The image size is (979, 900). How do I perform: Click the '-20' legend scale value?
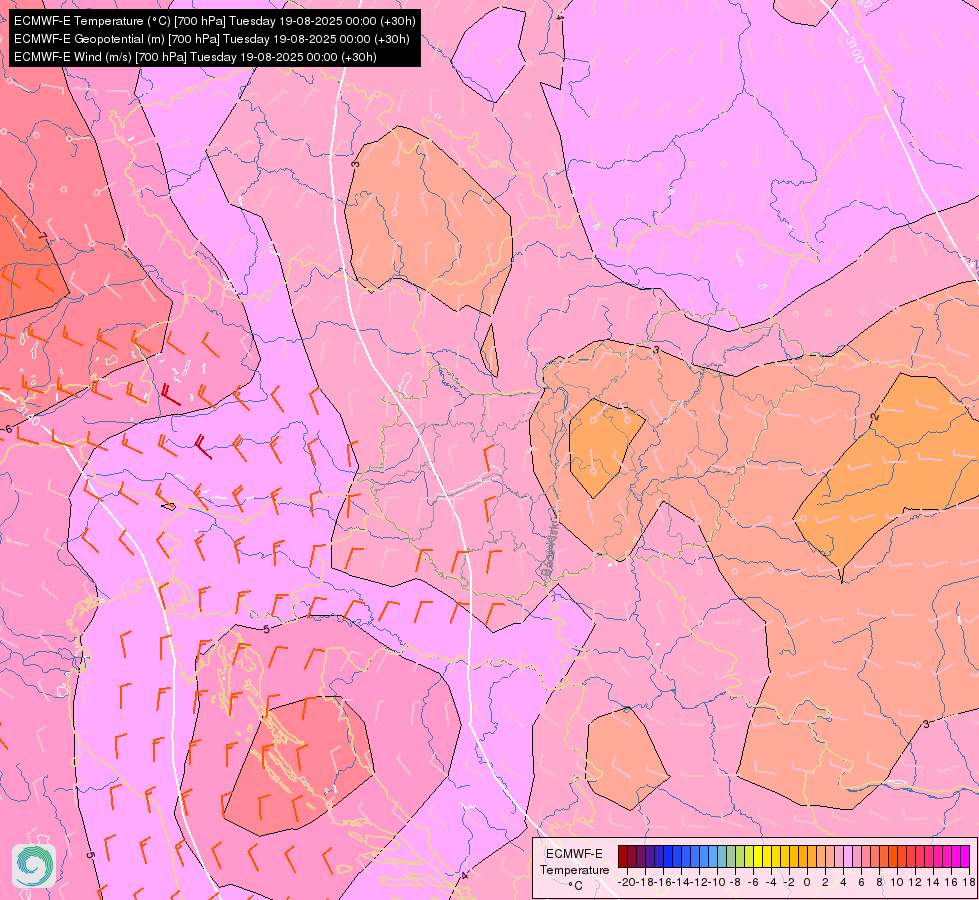pyautogui.click(x=626, y=882)
